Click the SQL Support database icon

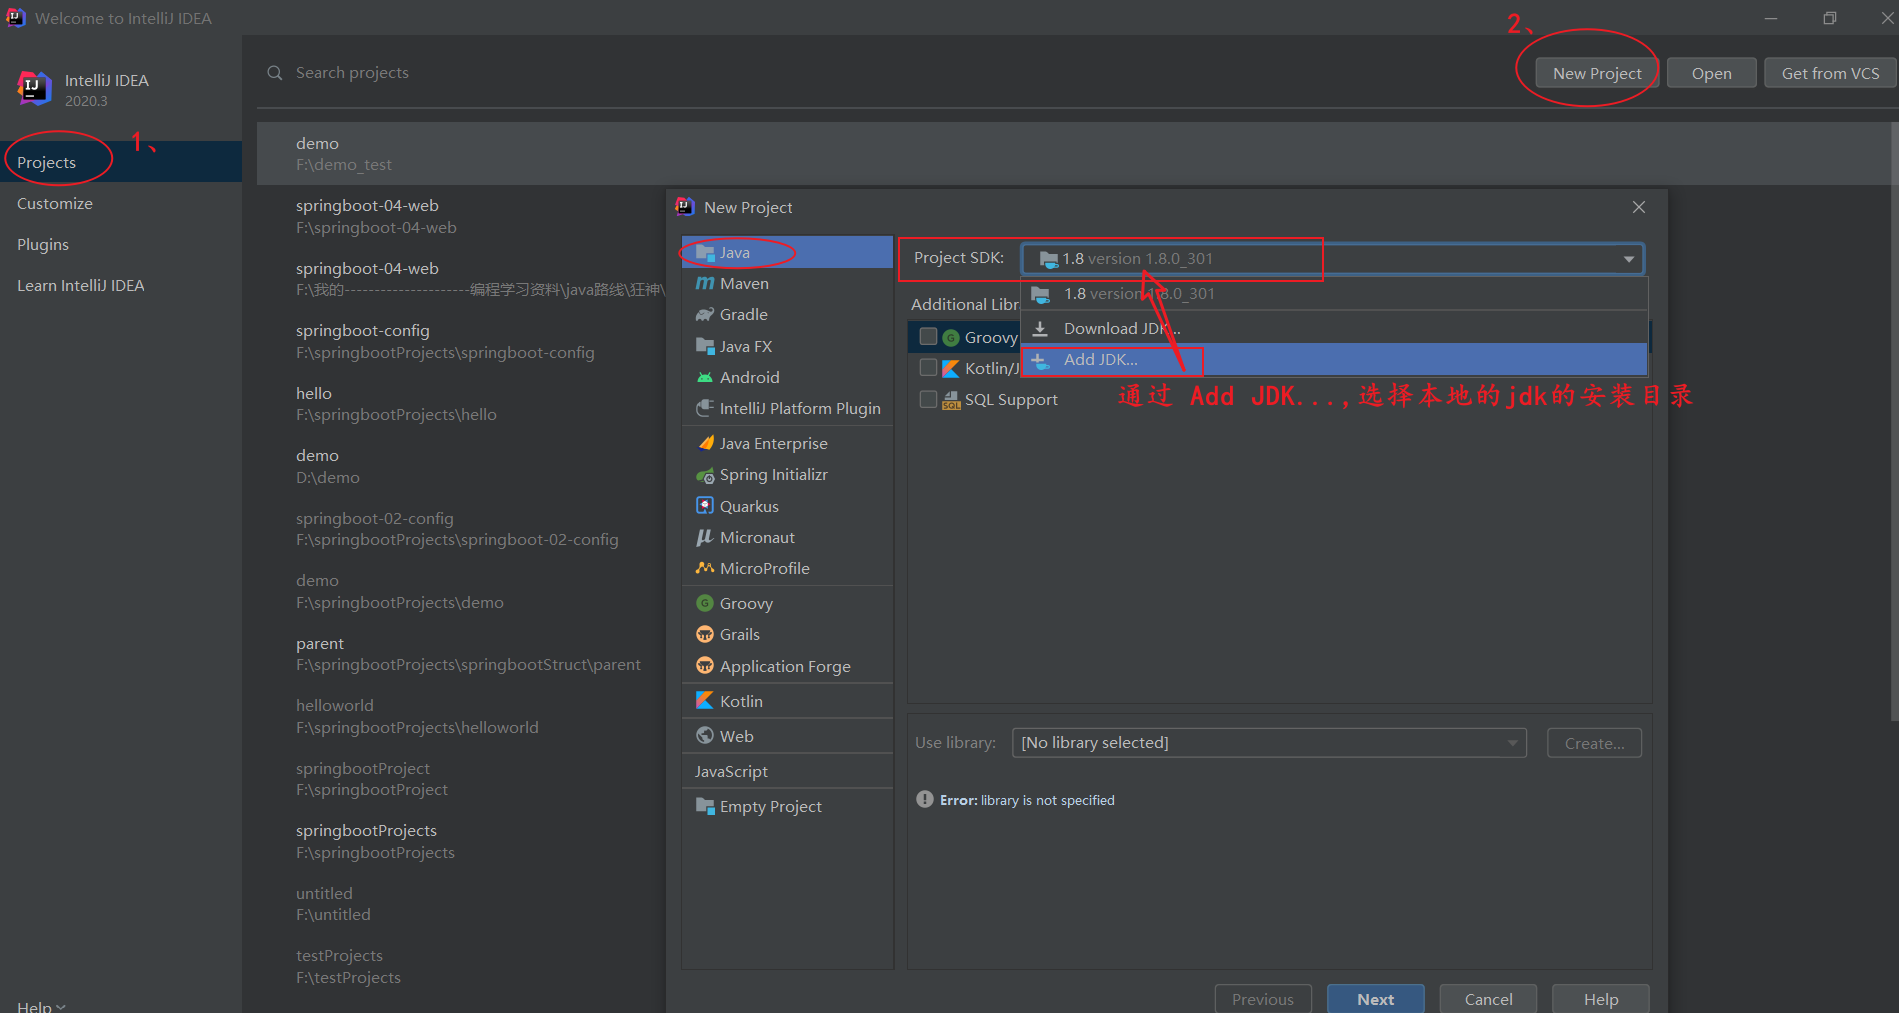[951, 400]
